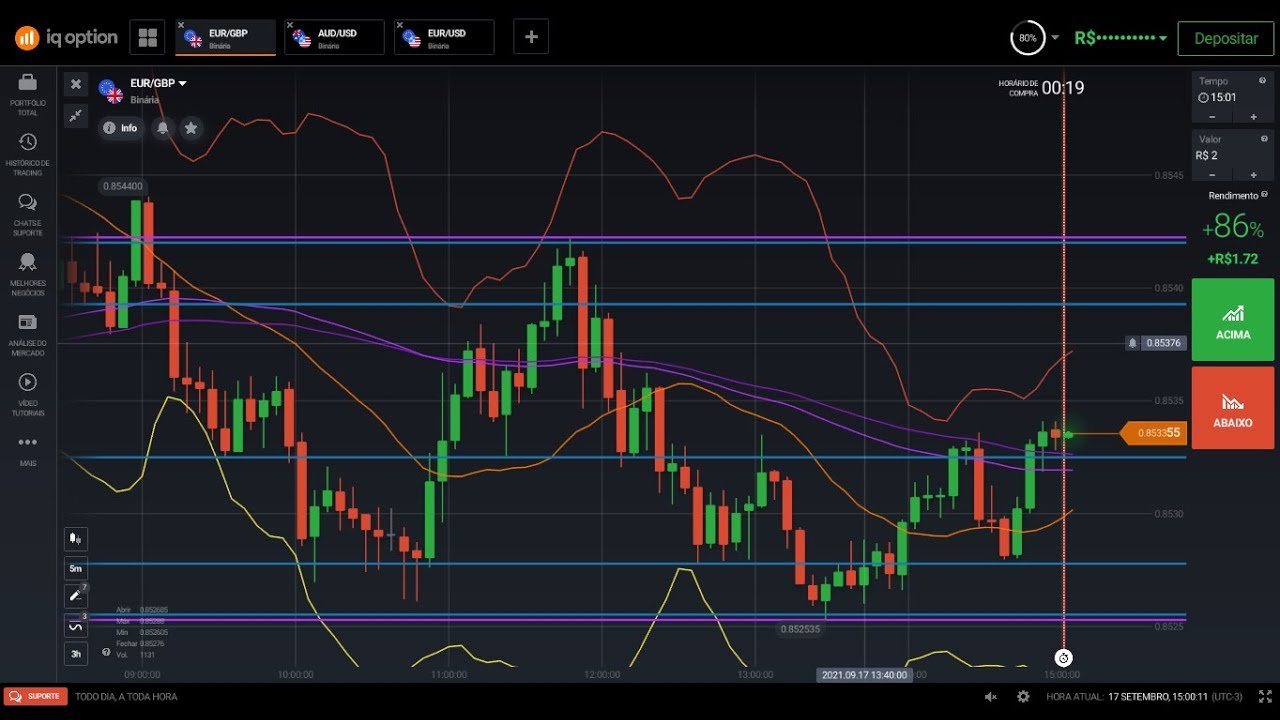Open the 5m timeframe selector
Image resolution: width=1280 pixels, height=720 pixels.
pos(75,567)
